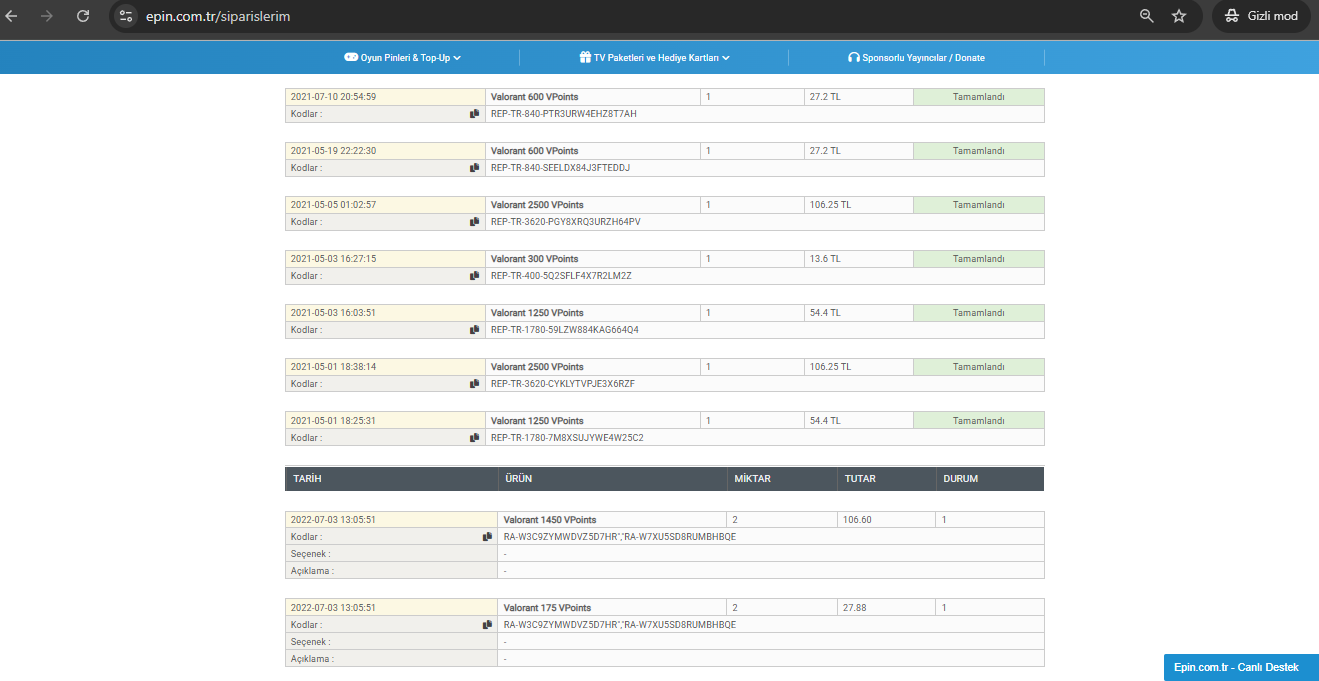
Task: Reload the epin.com.tr page
Action: click(x=83, y=16)
